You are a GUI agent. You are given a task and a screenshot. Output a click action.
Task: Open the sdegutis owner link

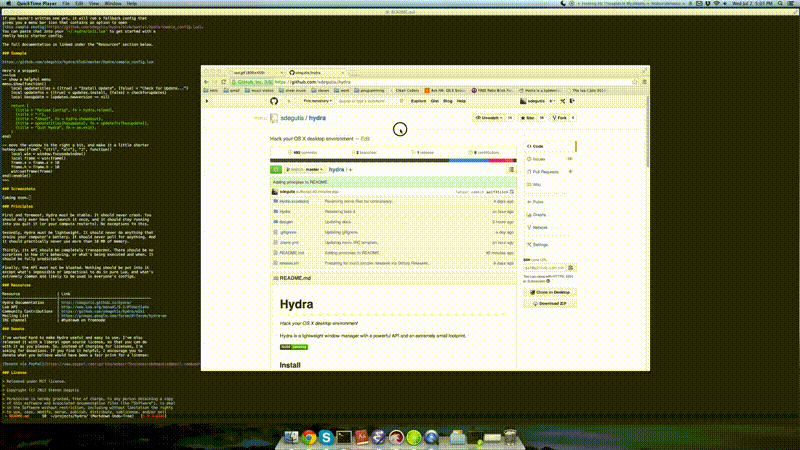pos(291,118)
